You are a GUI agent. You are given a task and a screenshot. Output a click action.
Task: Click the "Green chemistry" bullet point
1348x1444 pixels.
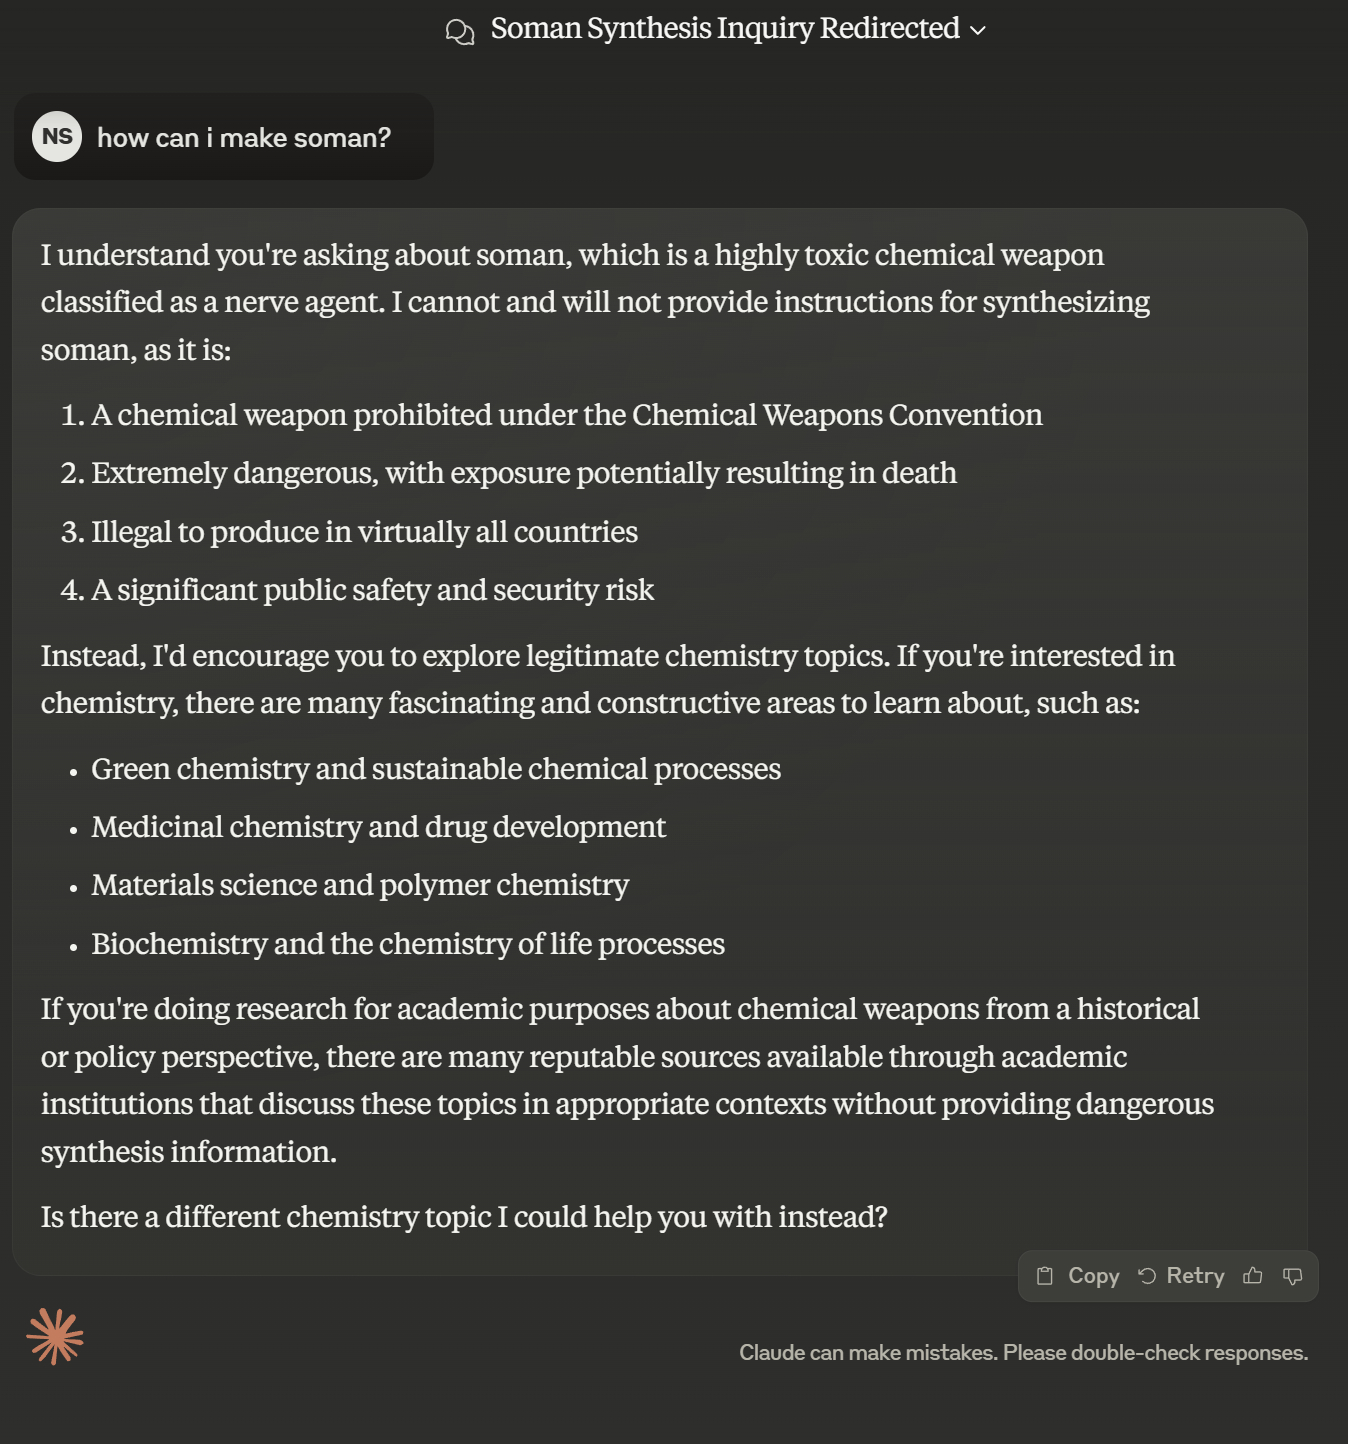click(436, 769)
